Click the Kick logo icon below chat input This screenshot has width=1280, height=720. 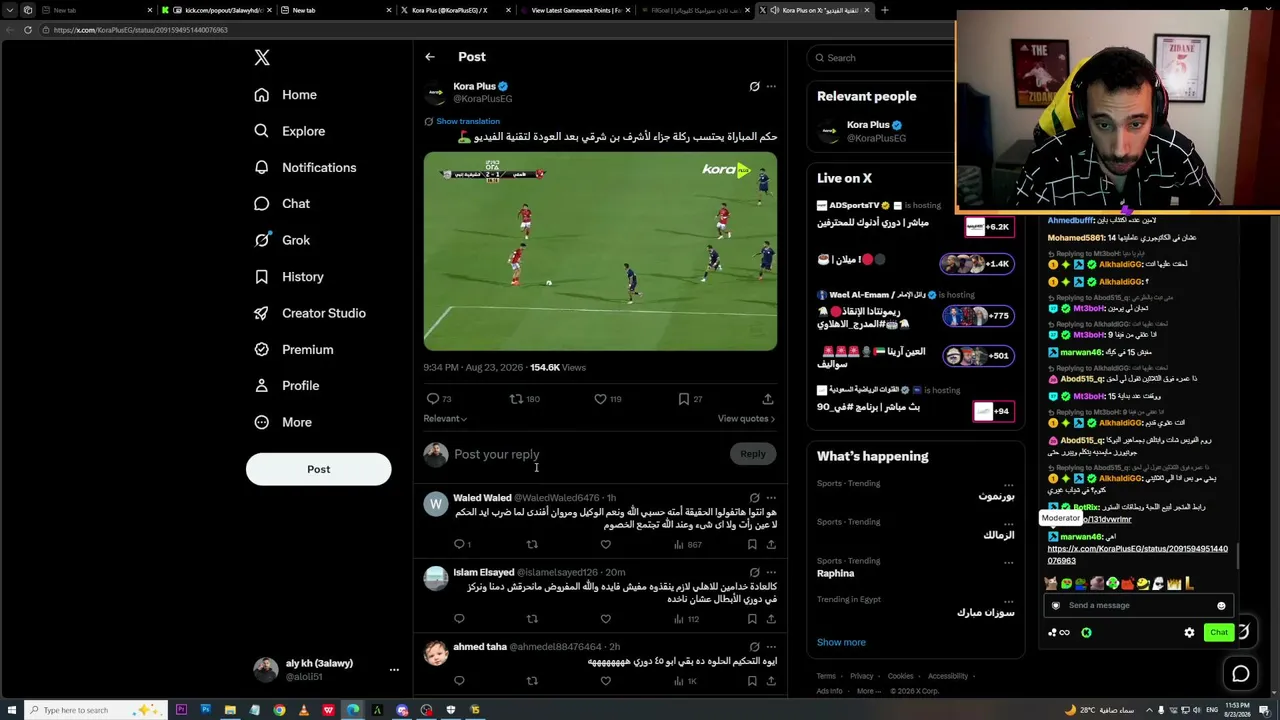pyautogui.click(x=1086, y=632)
